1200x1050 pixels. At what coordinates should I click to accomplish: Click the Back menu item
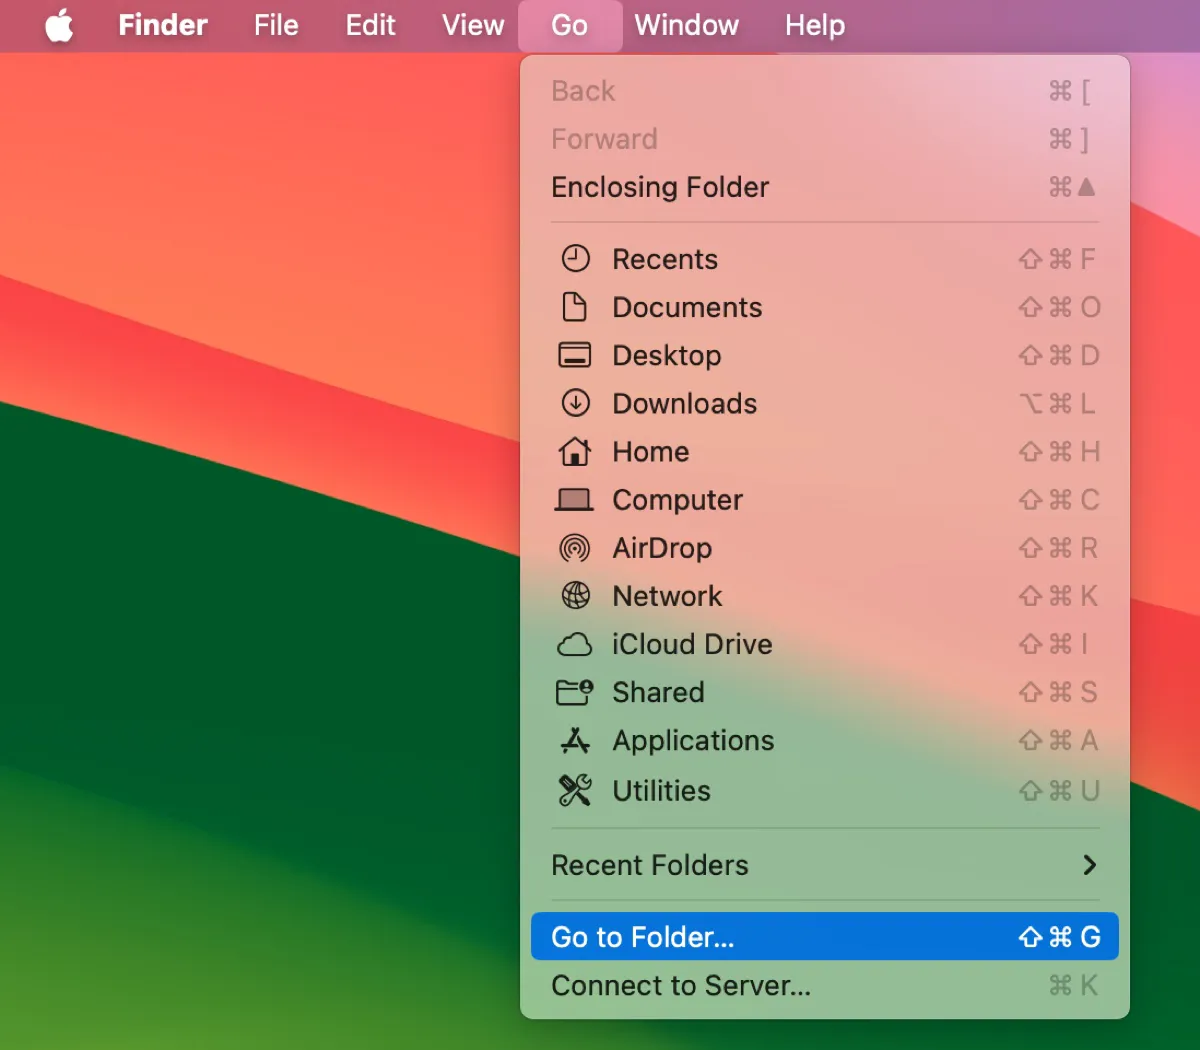click(x=825, y=91)
